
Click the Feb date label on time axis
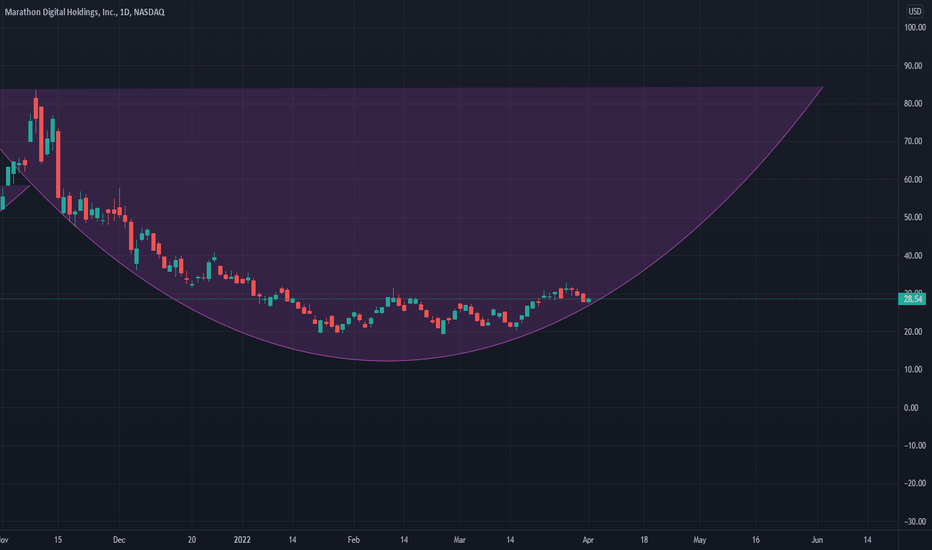354,540
